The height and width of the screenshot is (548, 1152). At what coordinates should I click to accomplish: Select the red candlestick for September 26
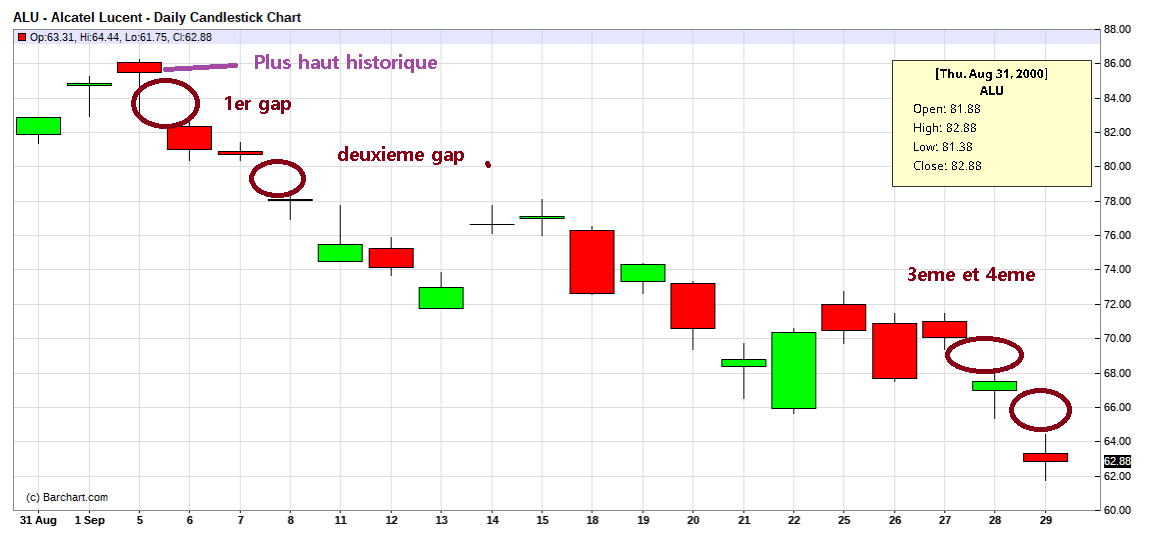pos(894,351)
